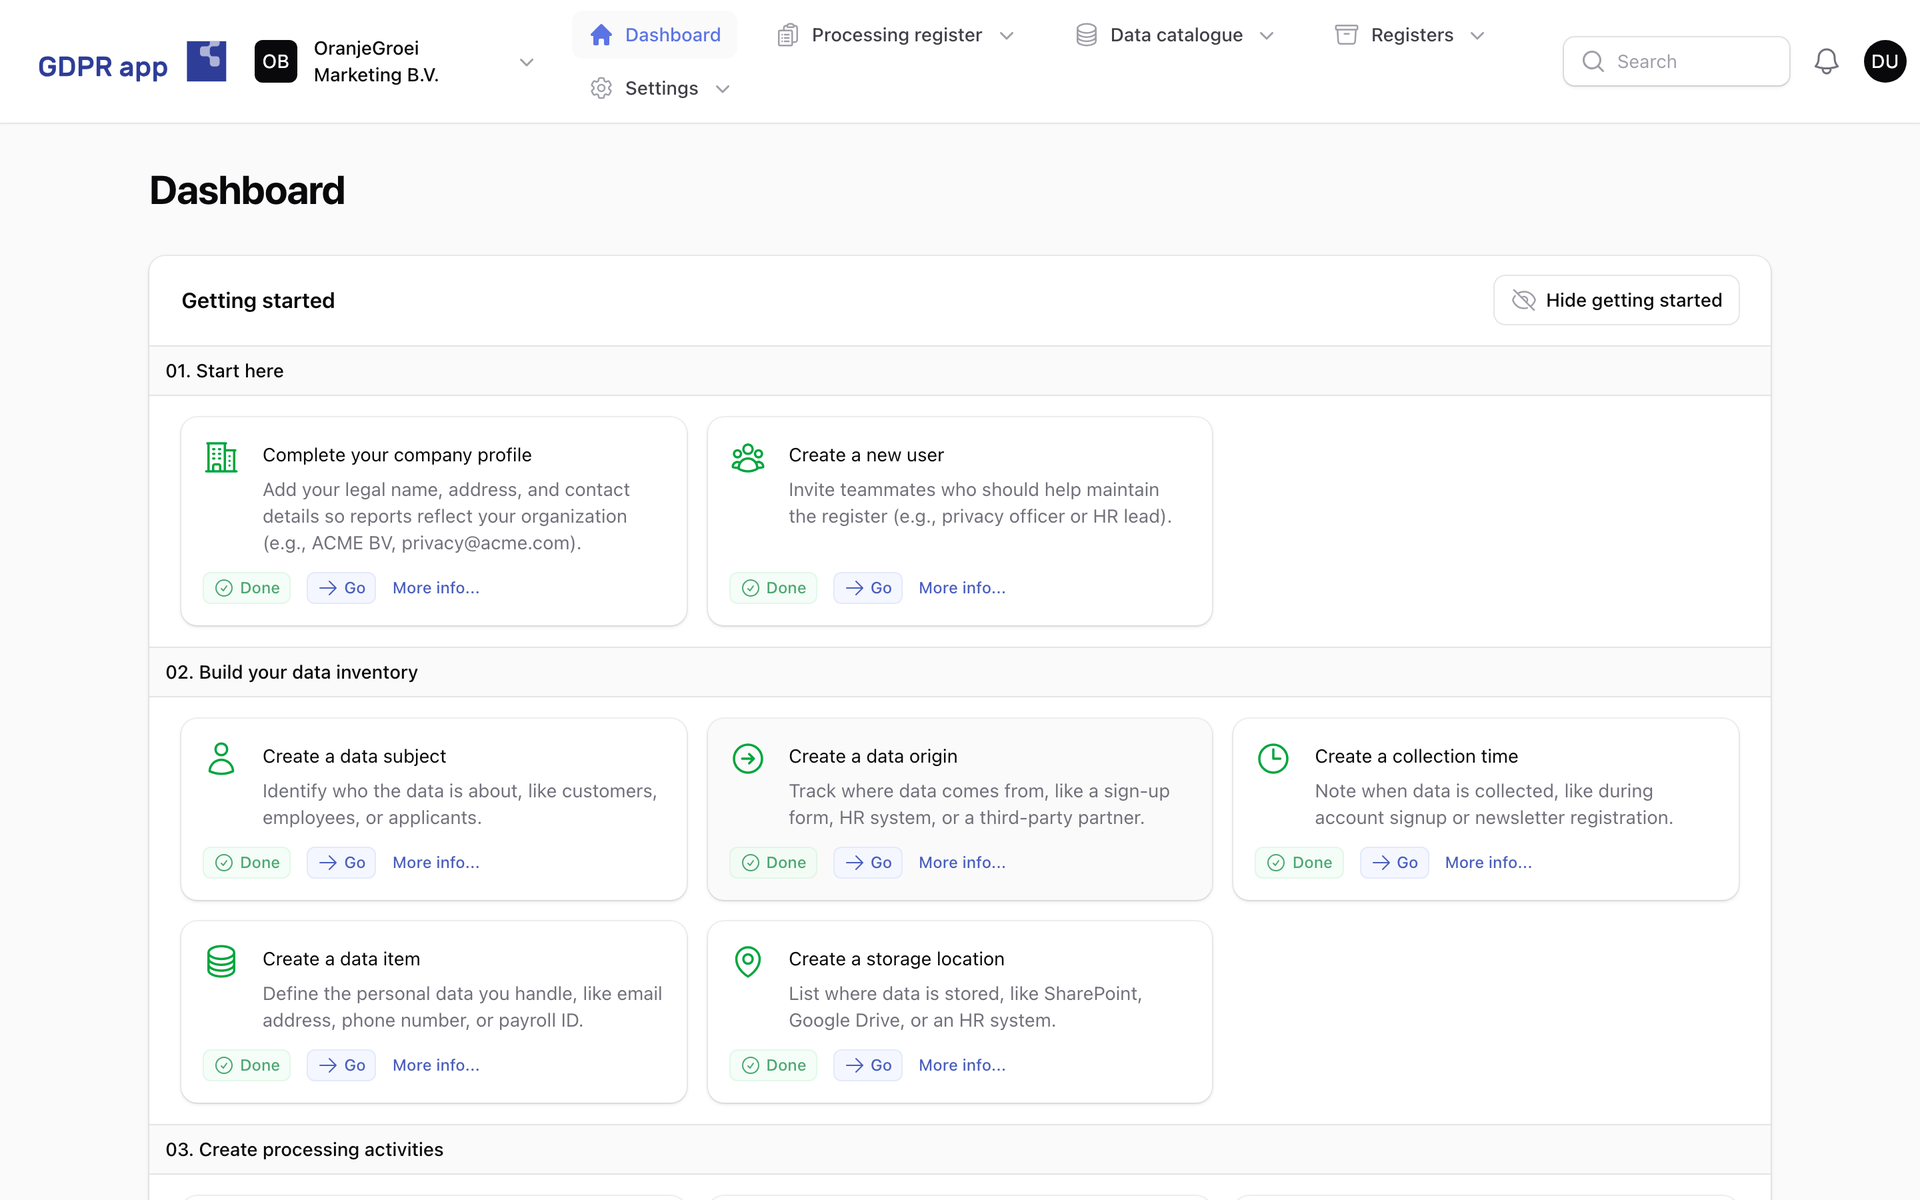Toggle Done on Create a storage location

(x=773, y=1065)
